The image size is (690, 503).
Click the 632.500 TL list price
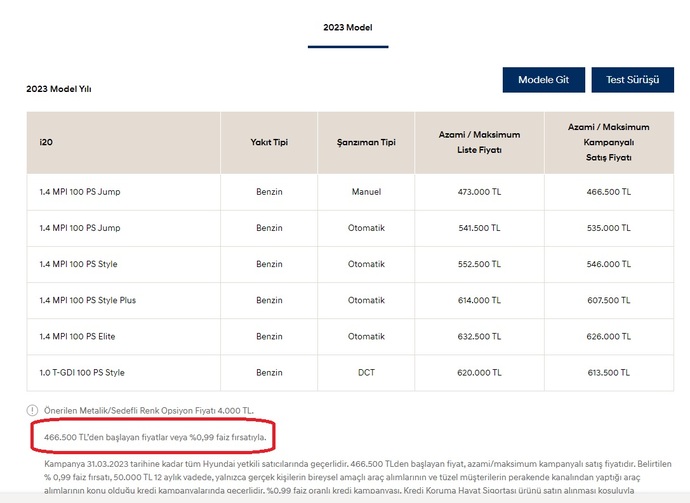[479, 336]
